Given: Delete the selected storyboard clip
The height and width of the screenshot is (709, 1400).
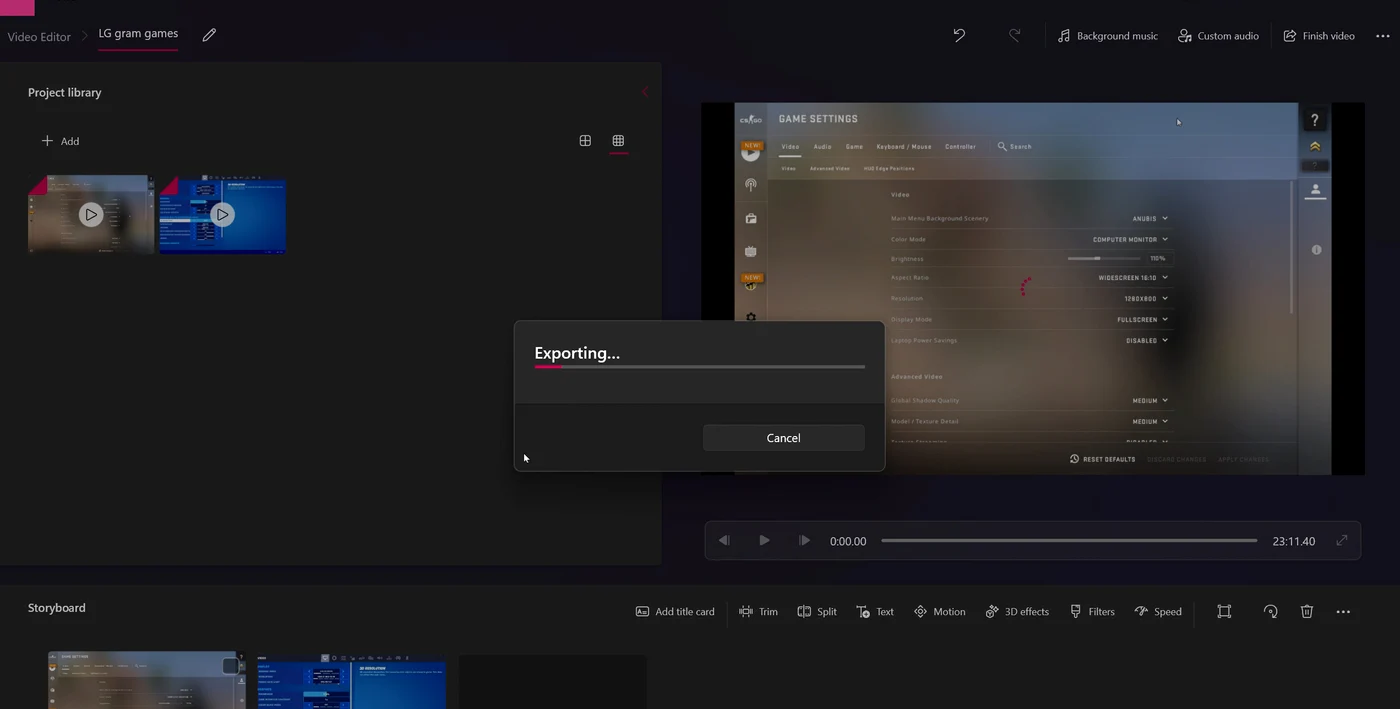Looking at the screenshot, I should (x=1307, y=612).
